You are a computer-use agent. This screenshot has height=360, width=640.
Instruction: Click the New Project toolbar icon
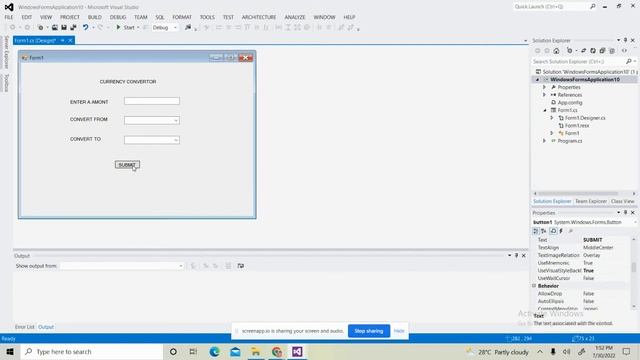[x=40, y=27]
